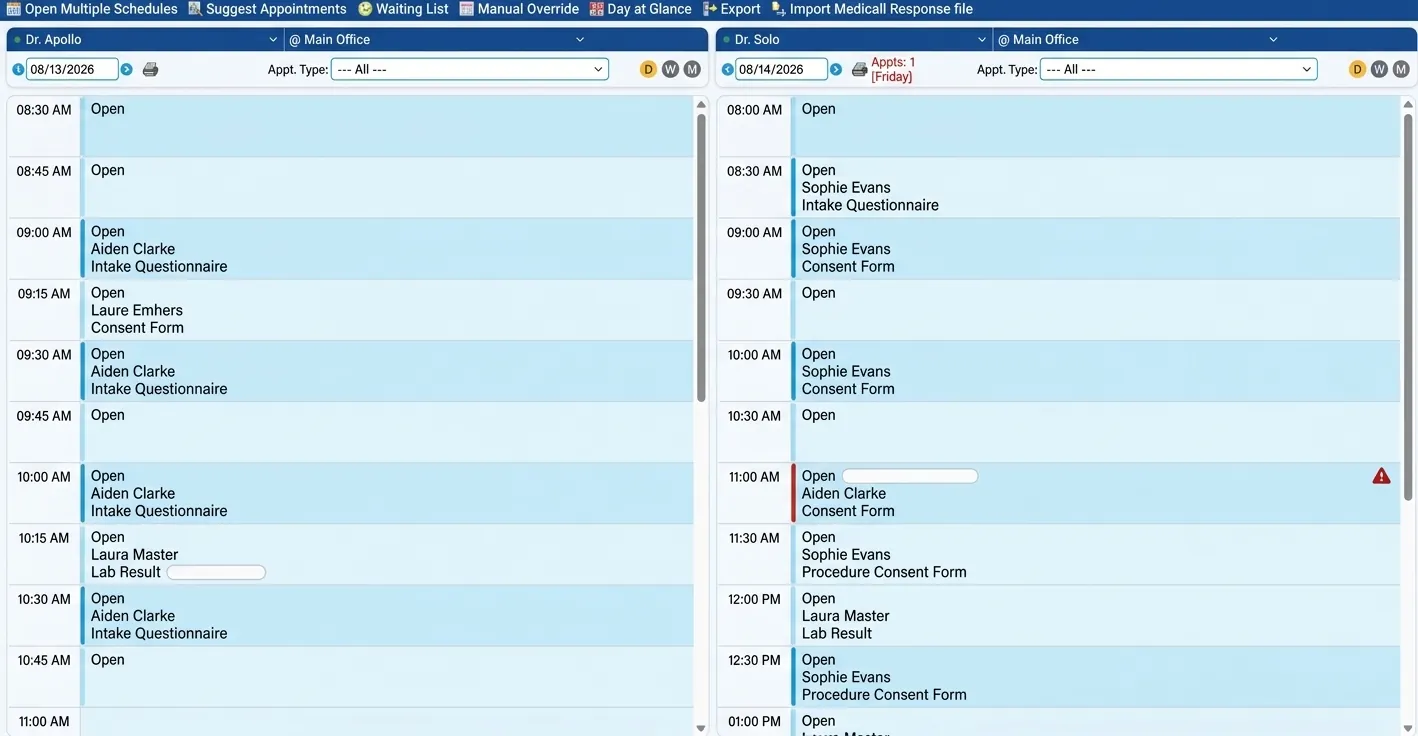
Task: Go to the day after 08/14/2026 with the arrow
Action: pos(835,69)
